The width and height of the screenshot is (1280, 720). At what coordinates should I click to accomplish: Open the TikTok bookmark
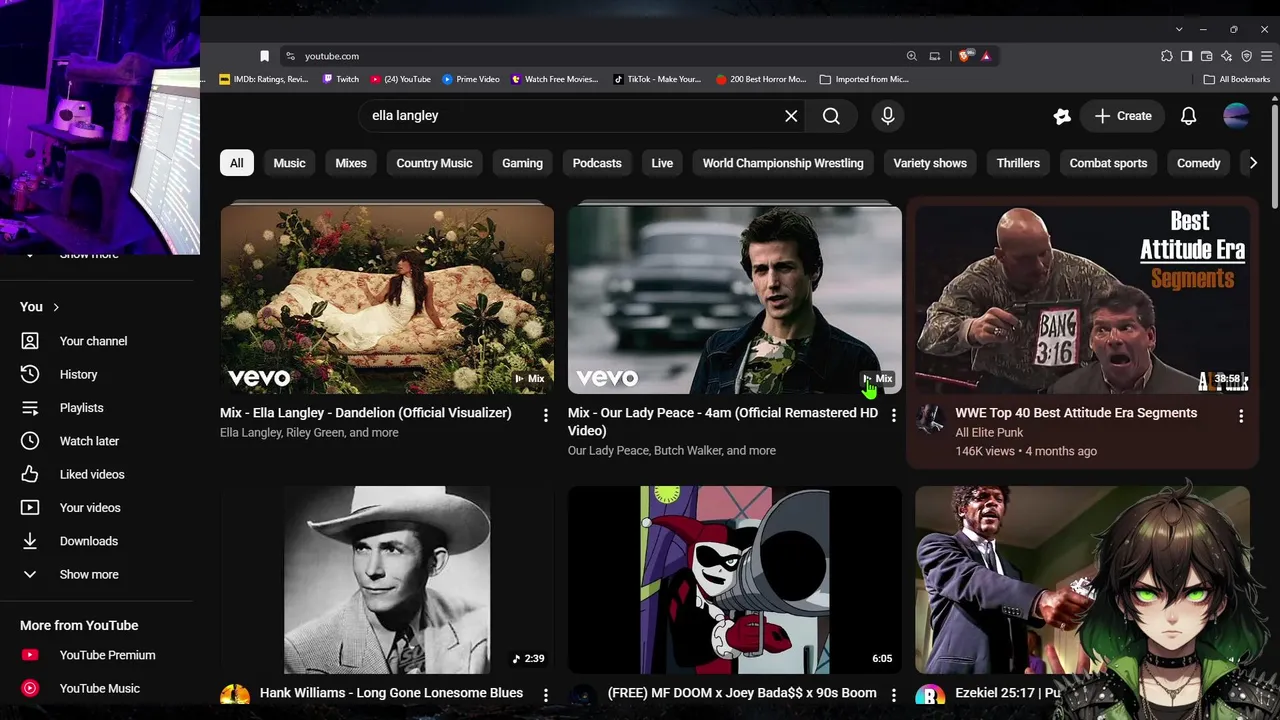click(657, 79)
